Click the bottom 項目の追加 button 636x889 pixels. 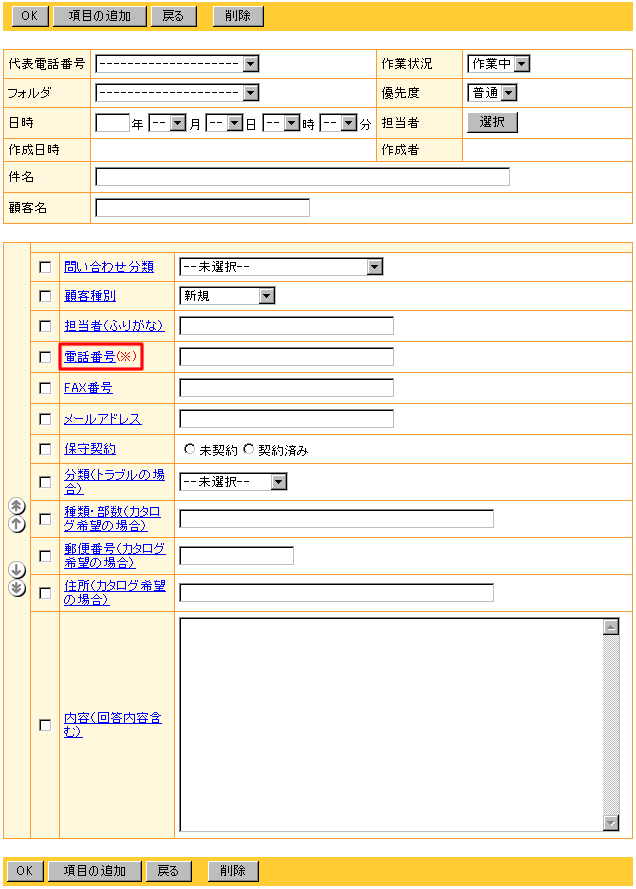pyautogui.click(x=95, y=871)
